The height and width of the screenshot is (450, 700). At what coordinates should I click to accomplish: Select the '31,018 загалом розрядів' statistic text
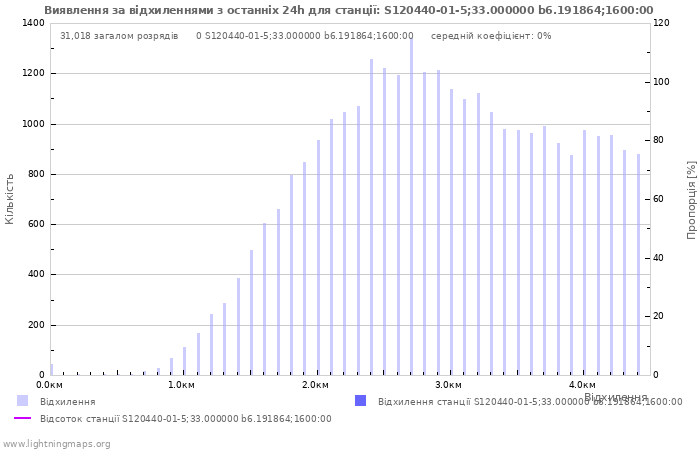[x=119, y=36]
